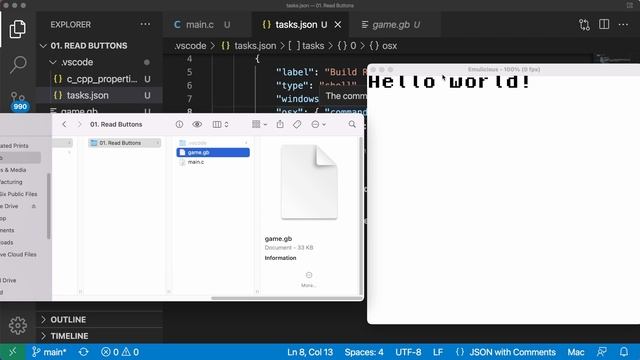
Task: Click the Share icon in Finder toolbar
Action: tap(280, 124)
